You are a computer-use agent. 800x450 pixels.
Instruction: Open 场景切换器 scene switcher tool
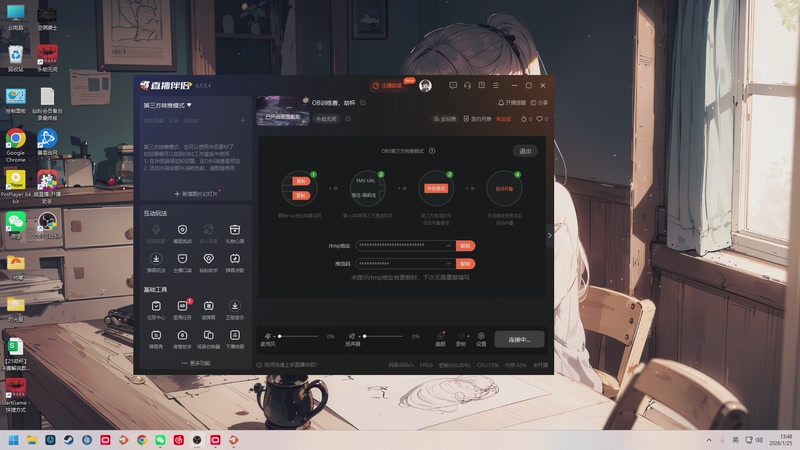coord(209,338)
